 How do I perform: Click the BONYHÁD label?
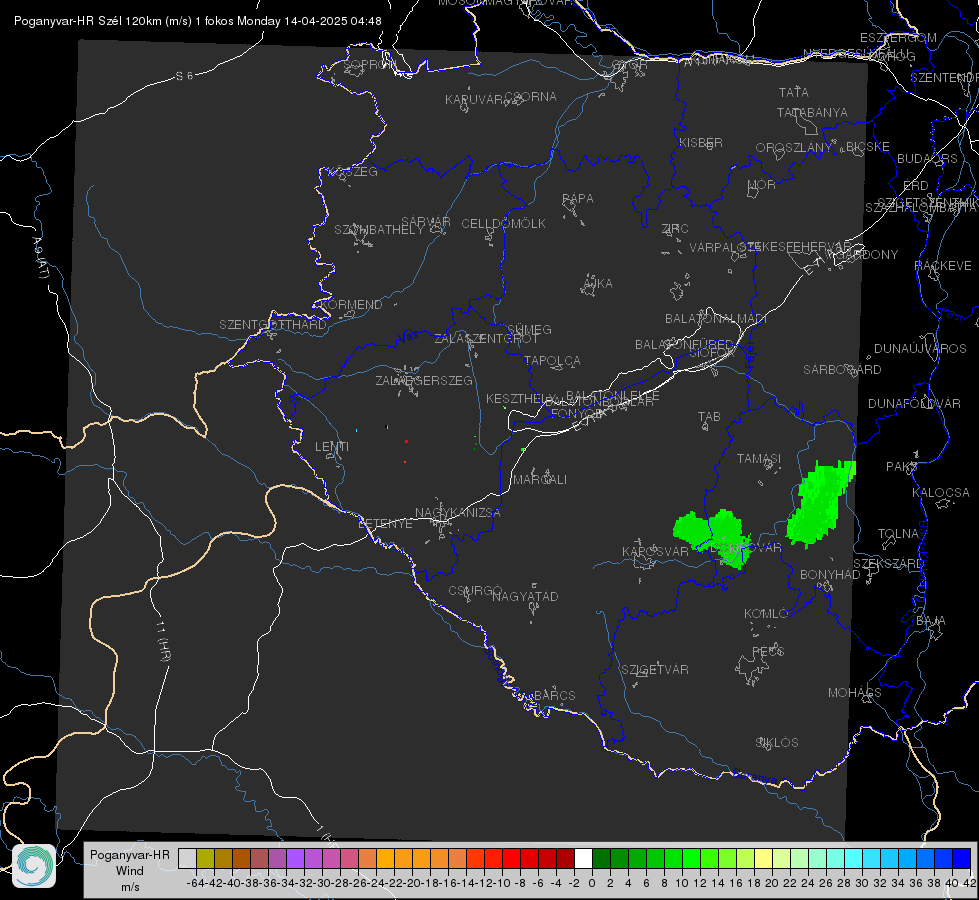point(830,575)
